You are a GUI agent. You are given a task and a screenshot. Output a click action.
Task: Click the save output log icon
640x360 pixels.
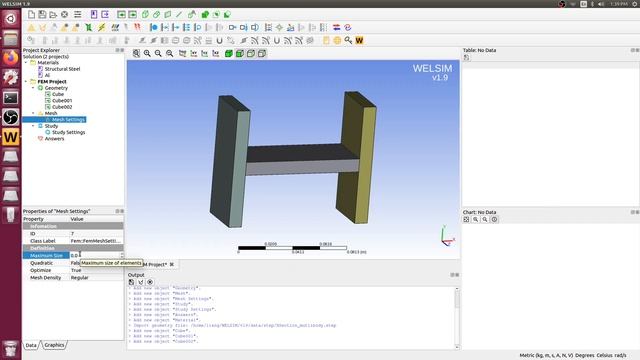tap(131, 282)
